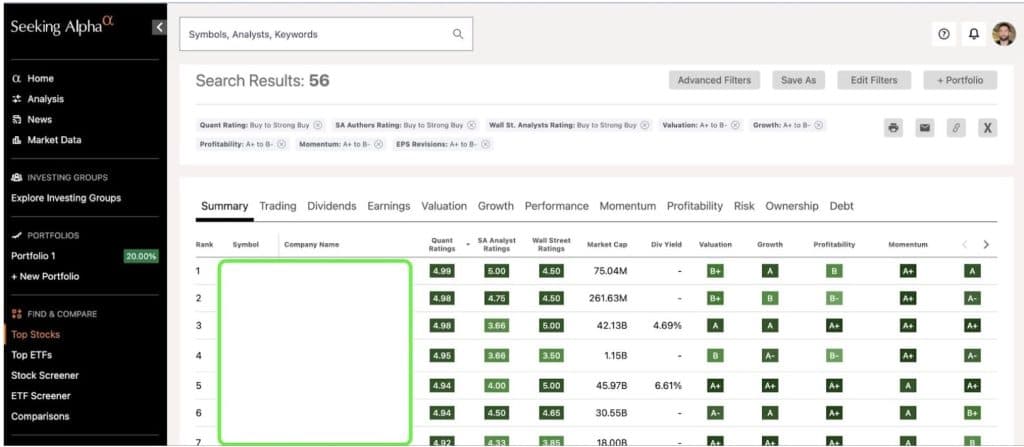This screenshot has width=1024, height=447.
Task: Open the notifications bell
Action: (974, 35)
